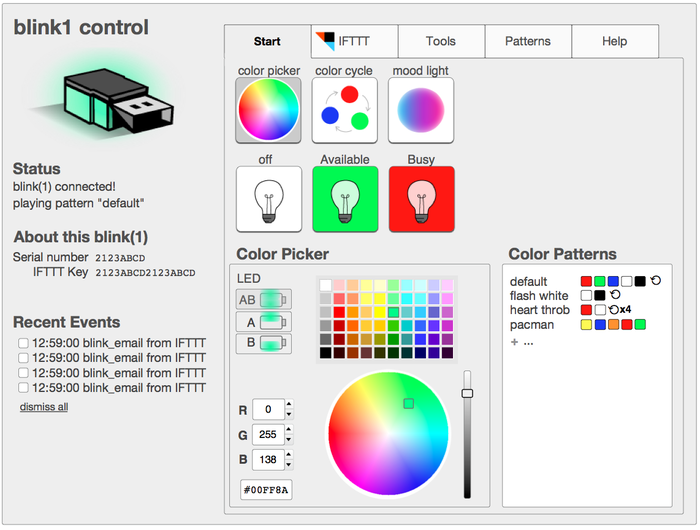Image resolution: width=700 pixels, height=530 pixels.
Task: Select the default color pattern
Action: (x=528, y=282)
